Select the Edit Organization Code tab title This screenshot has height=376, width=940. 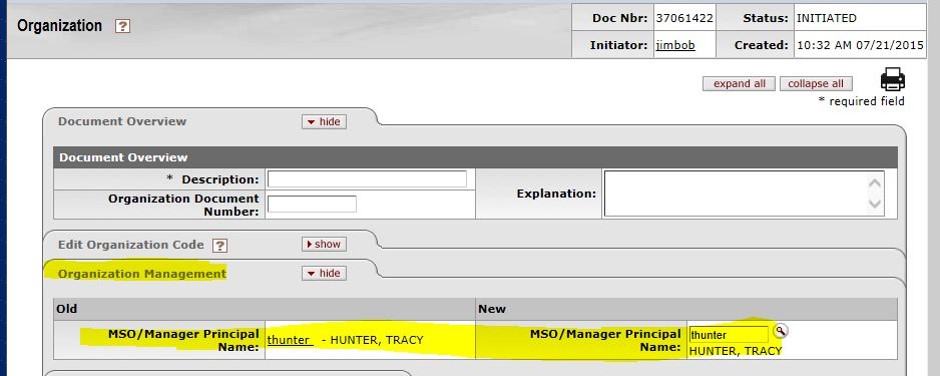point(131,245)
